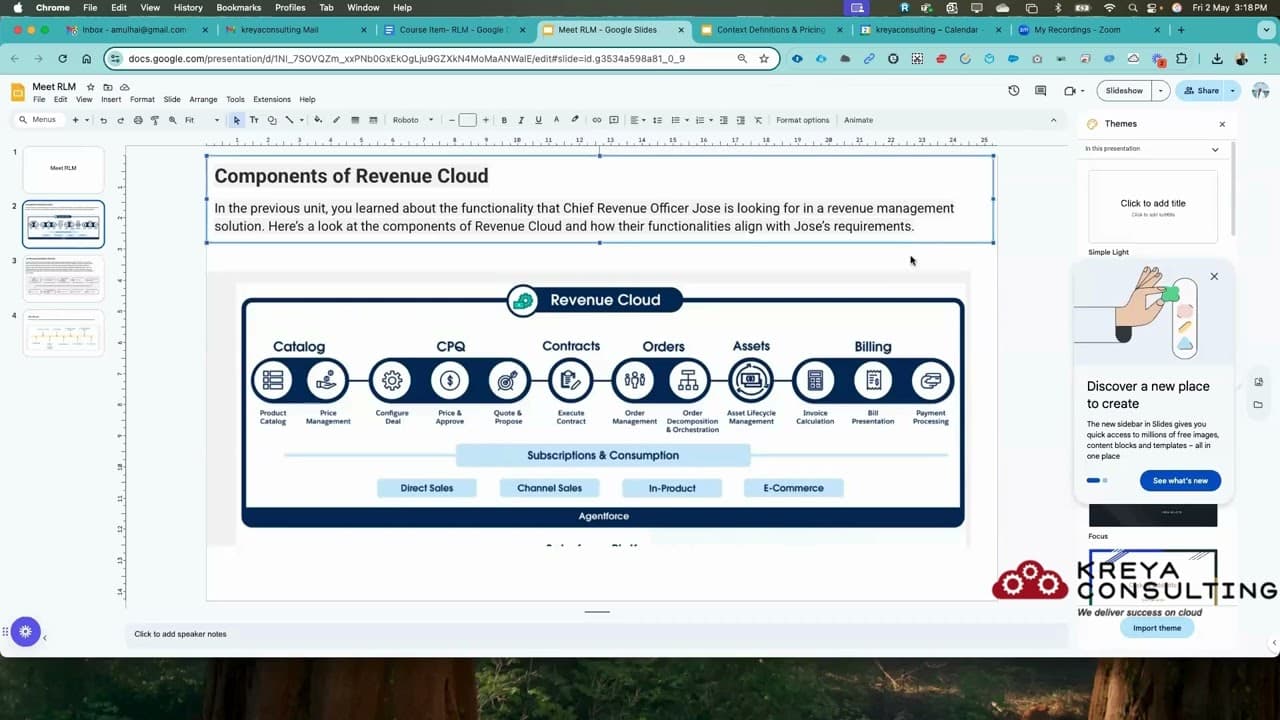Open the comment history panel
Screen dimensions: 1280x720
click(1041, 91)
